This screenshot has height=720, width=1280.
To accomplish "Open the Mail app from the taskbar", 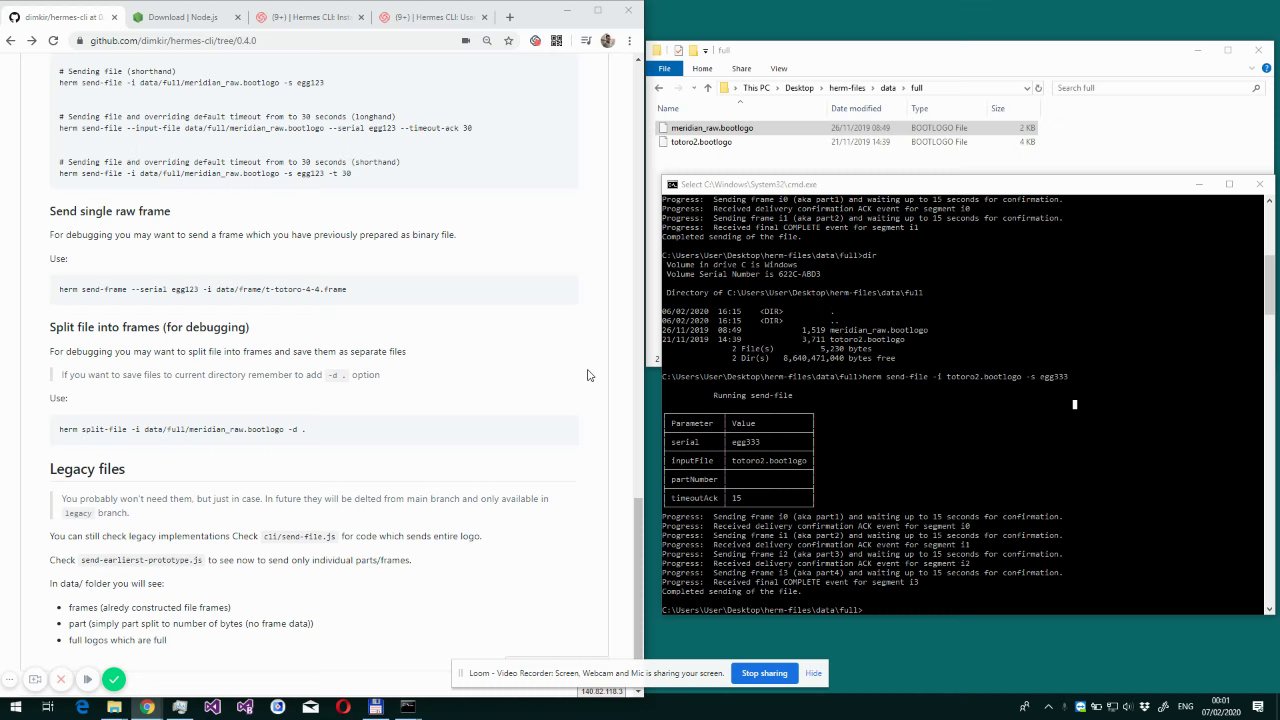I will (x=310, y=707).
